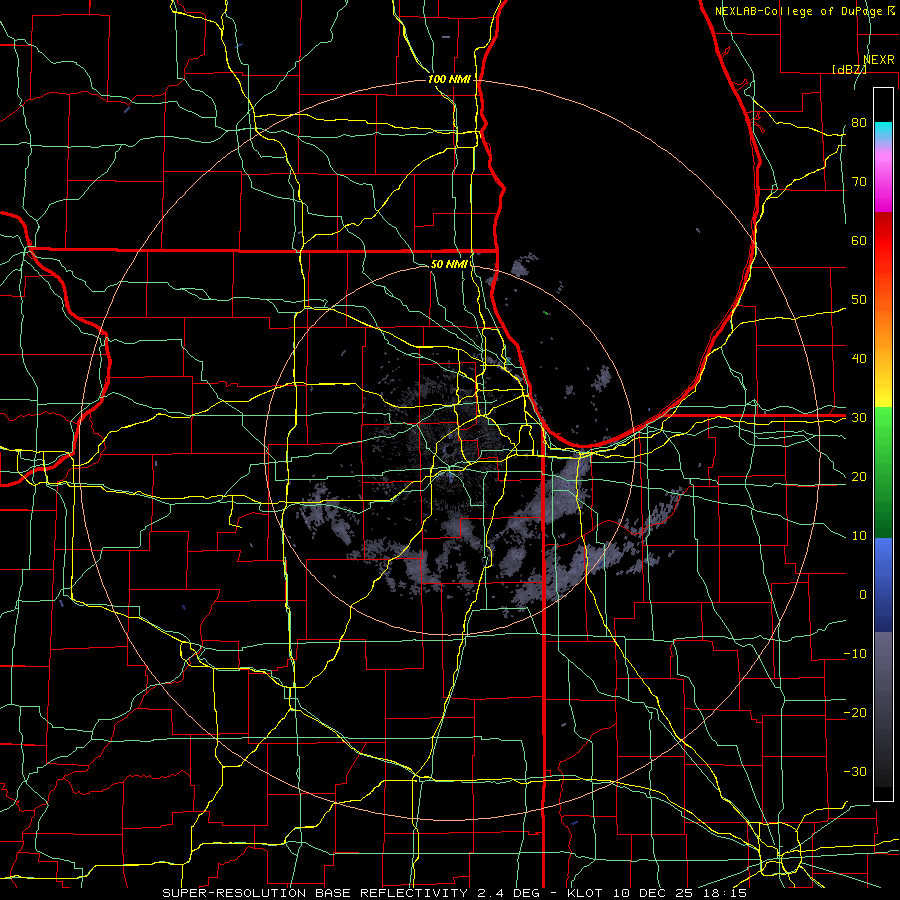The width and height of the screenshot is (900, 900).
Task: Click the 60 value on the dBZ scale
Action: pyautogui.click(x=859, y=241)
